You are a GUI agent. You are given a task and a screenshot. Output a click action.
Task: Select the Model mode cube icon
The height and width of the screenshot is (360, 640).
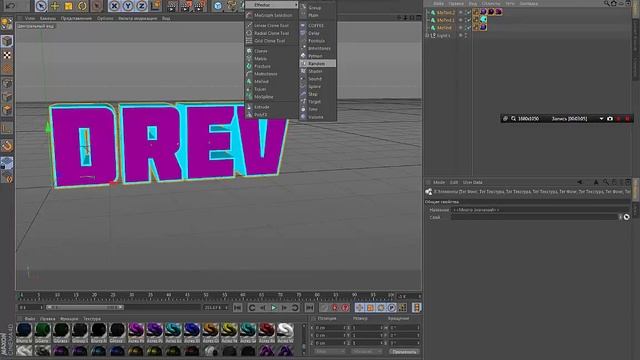point(7,41)
